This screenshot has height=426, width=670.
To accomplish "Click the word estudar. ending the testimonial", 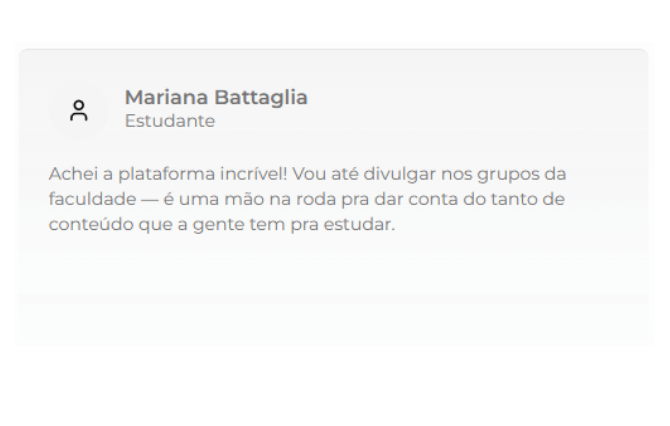I will (x=359, y=224).
